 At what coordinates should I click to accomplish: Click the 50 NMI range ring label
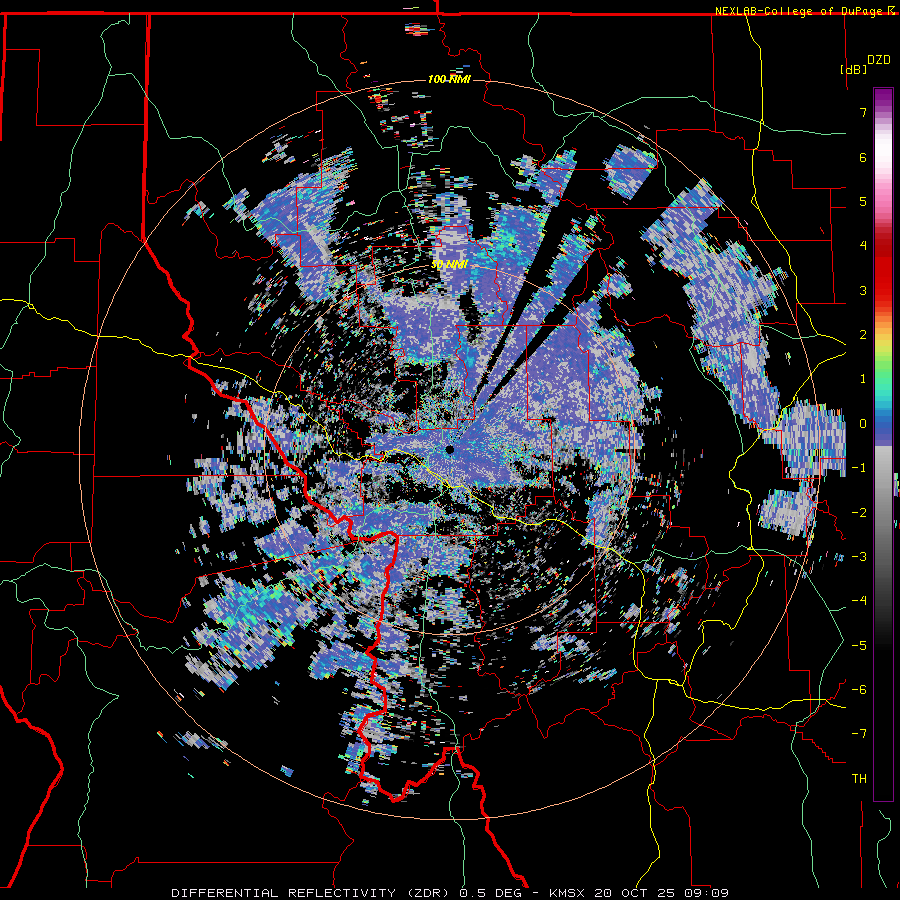[449, 265]
